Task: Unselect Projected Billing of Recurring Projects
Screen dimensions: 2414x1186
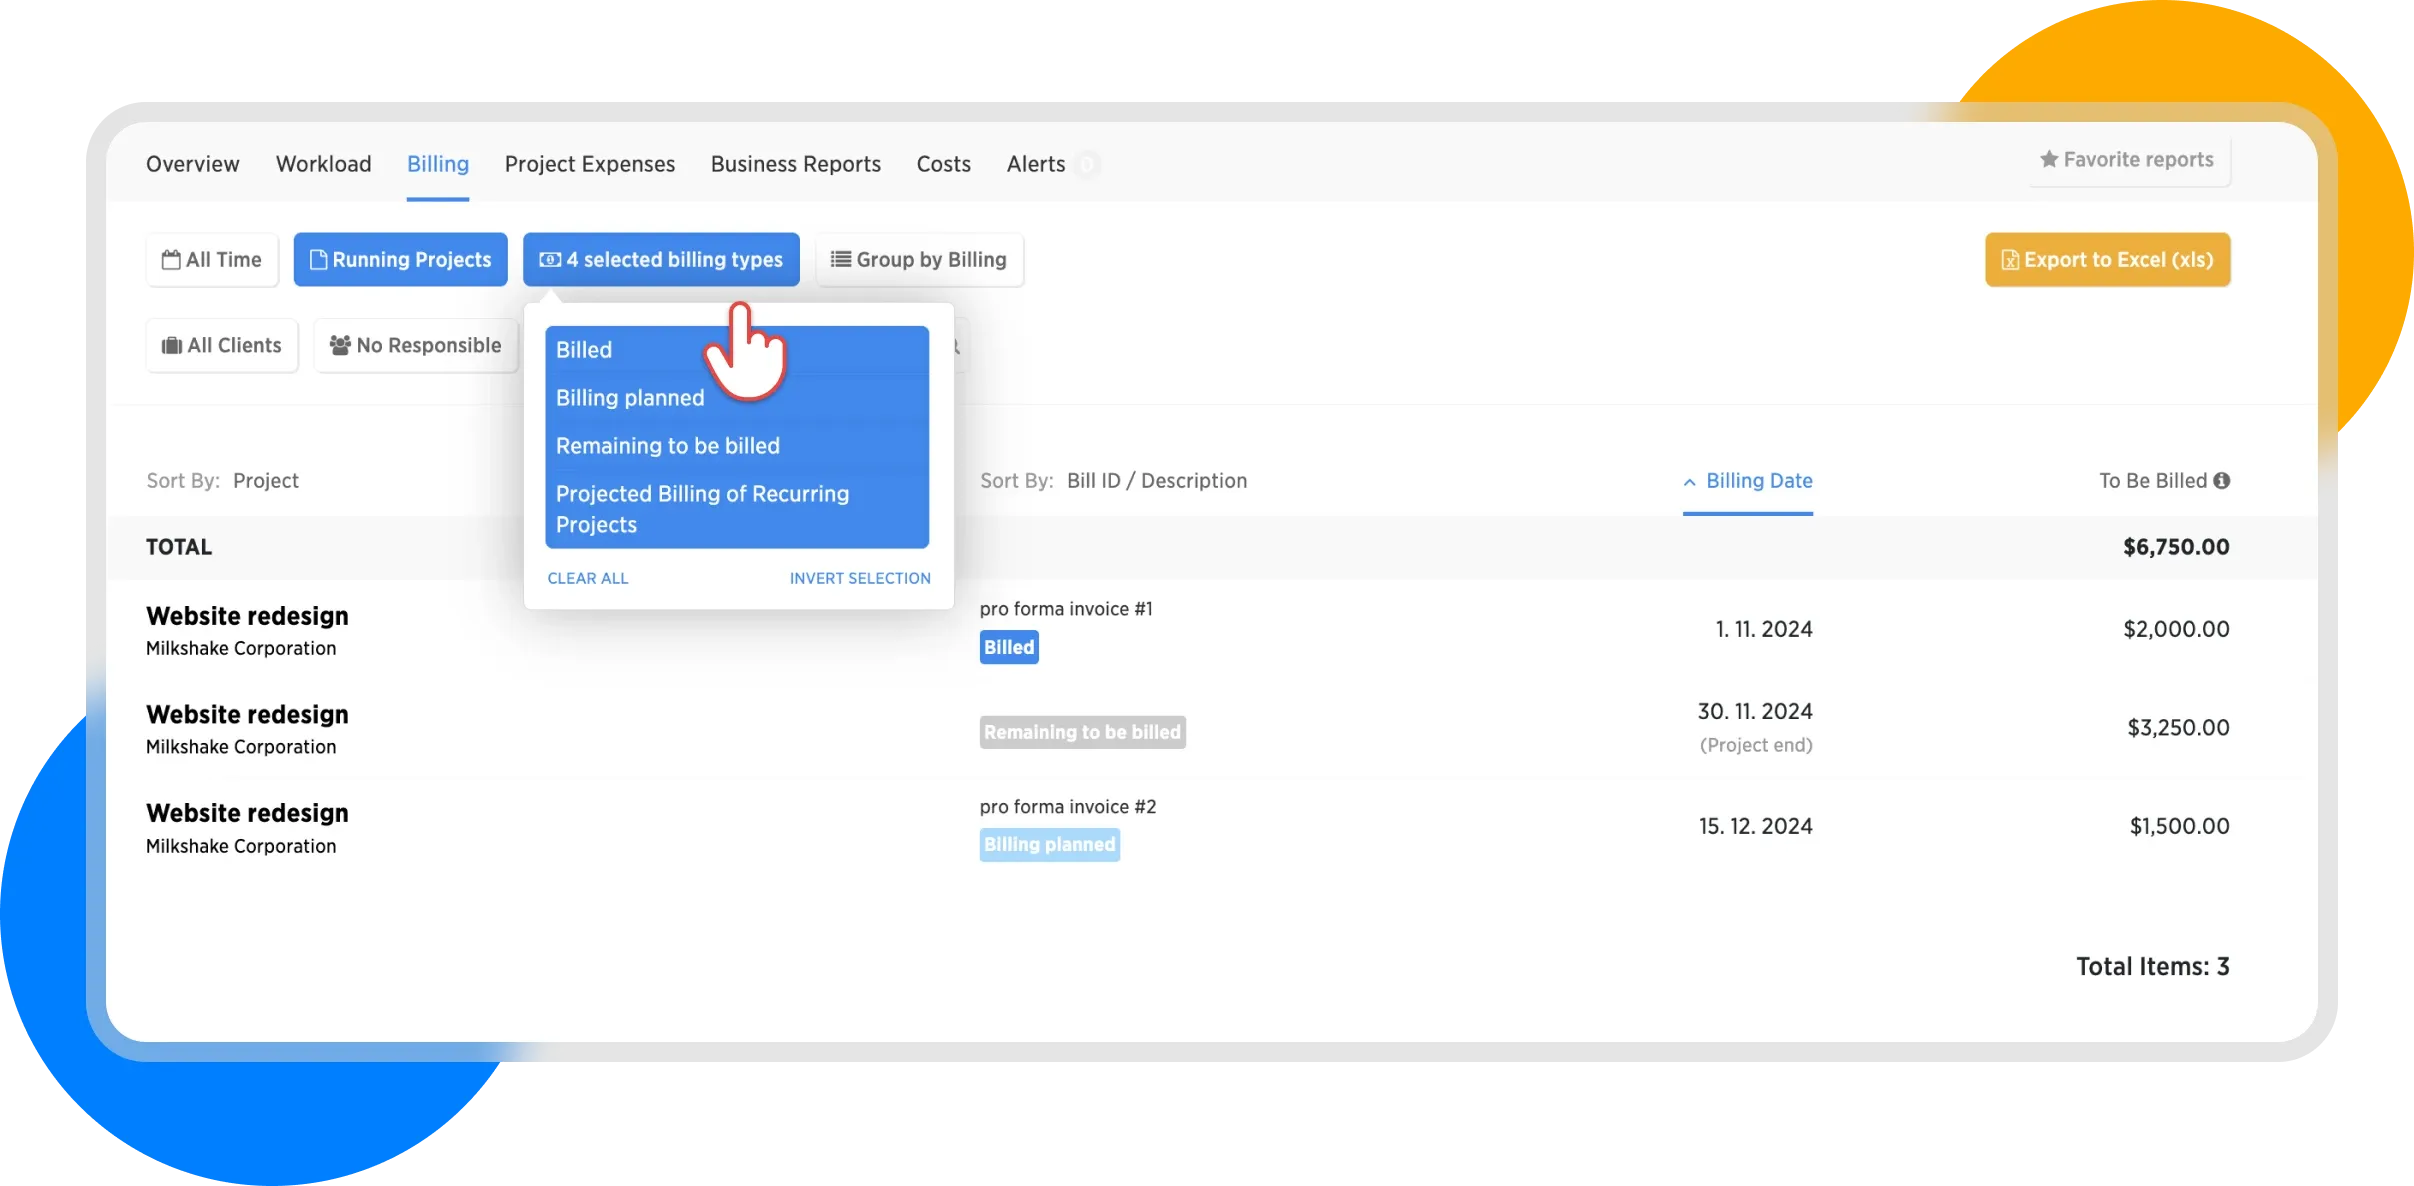Action: pyautogui.click(x=702, y=509)
